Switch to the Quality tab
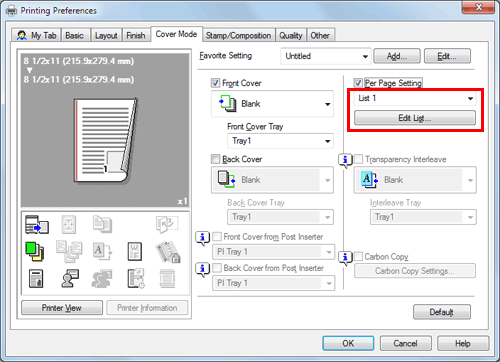This screenshot has width=500, height=362. point(291,35)
